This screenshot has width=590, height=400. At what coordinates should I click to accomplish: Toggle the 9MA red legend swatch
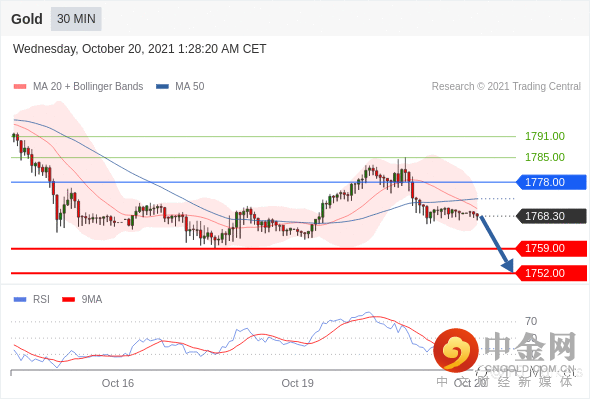68,300
